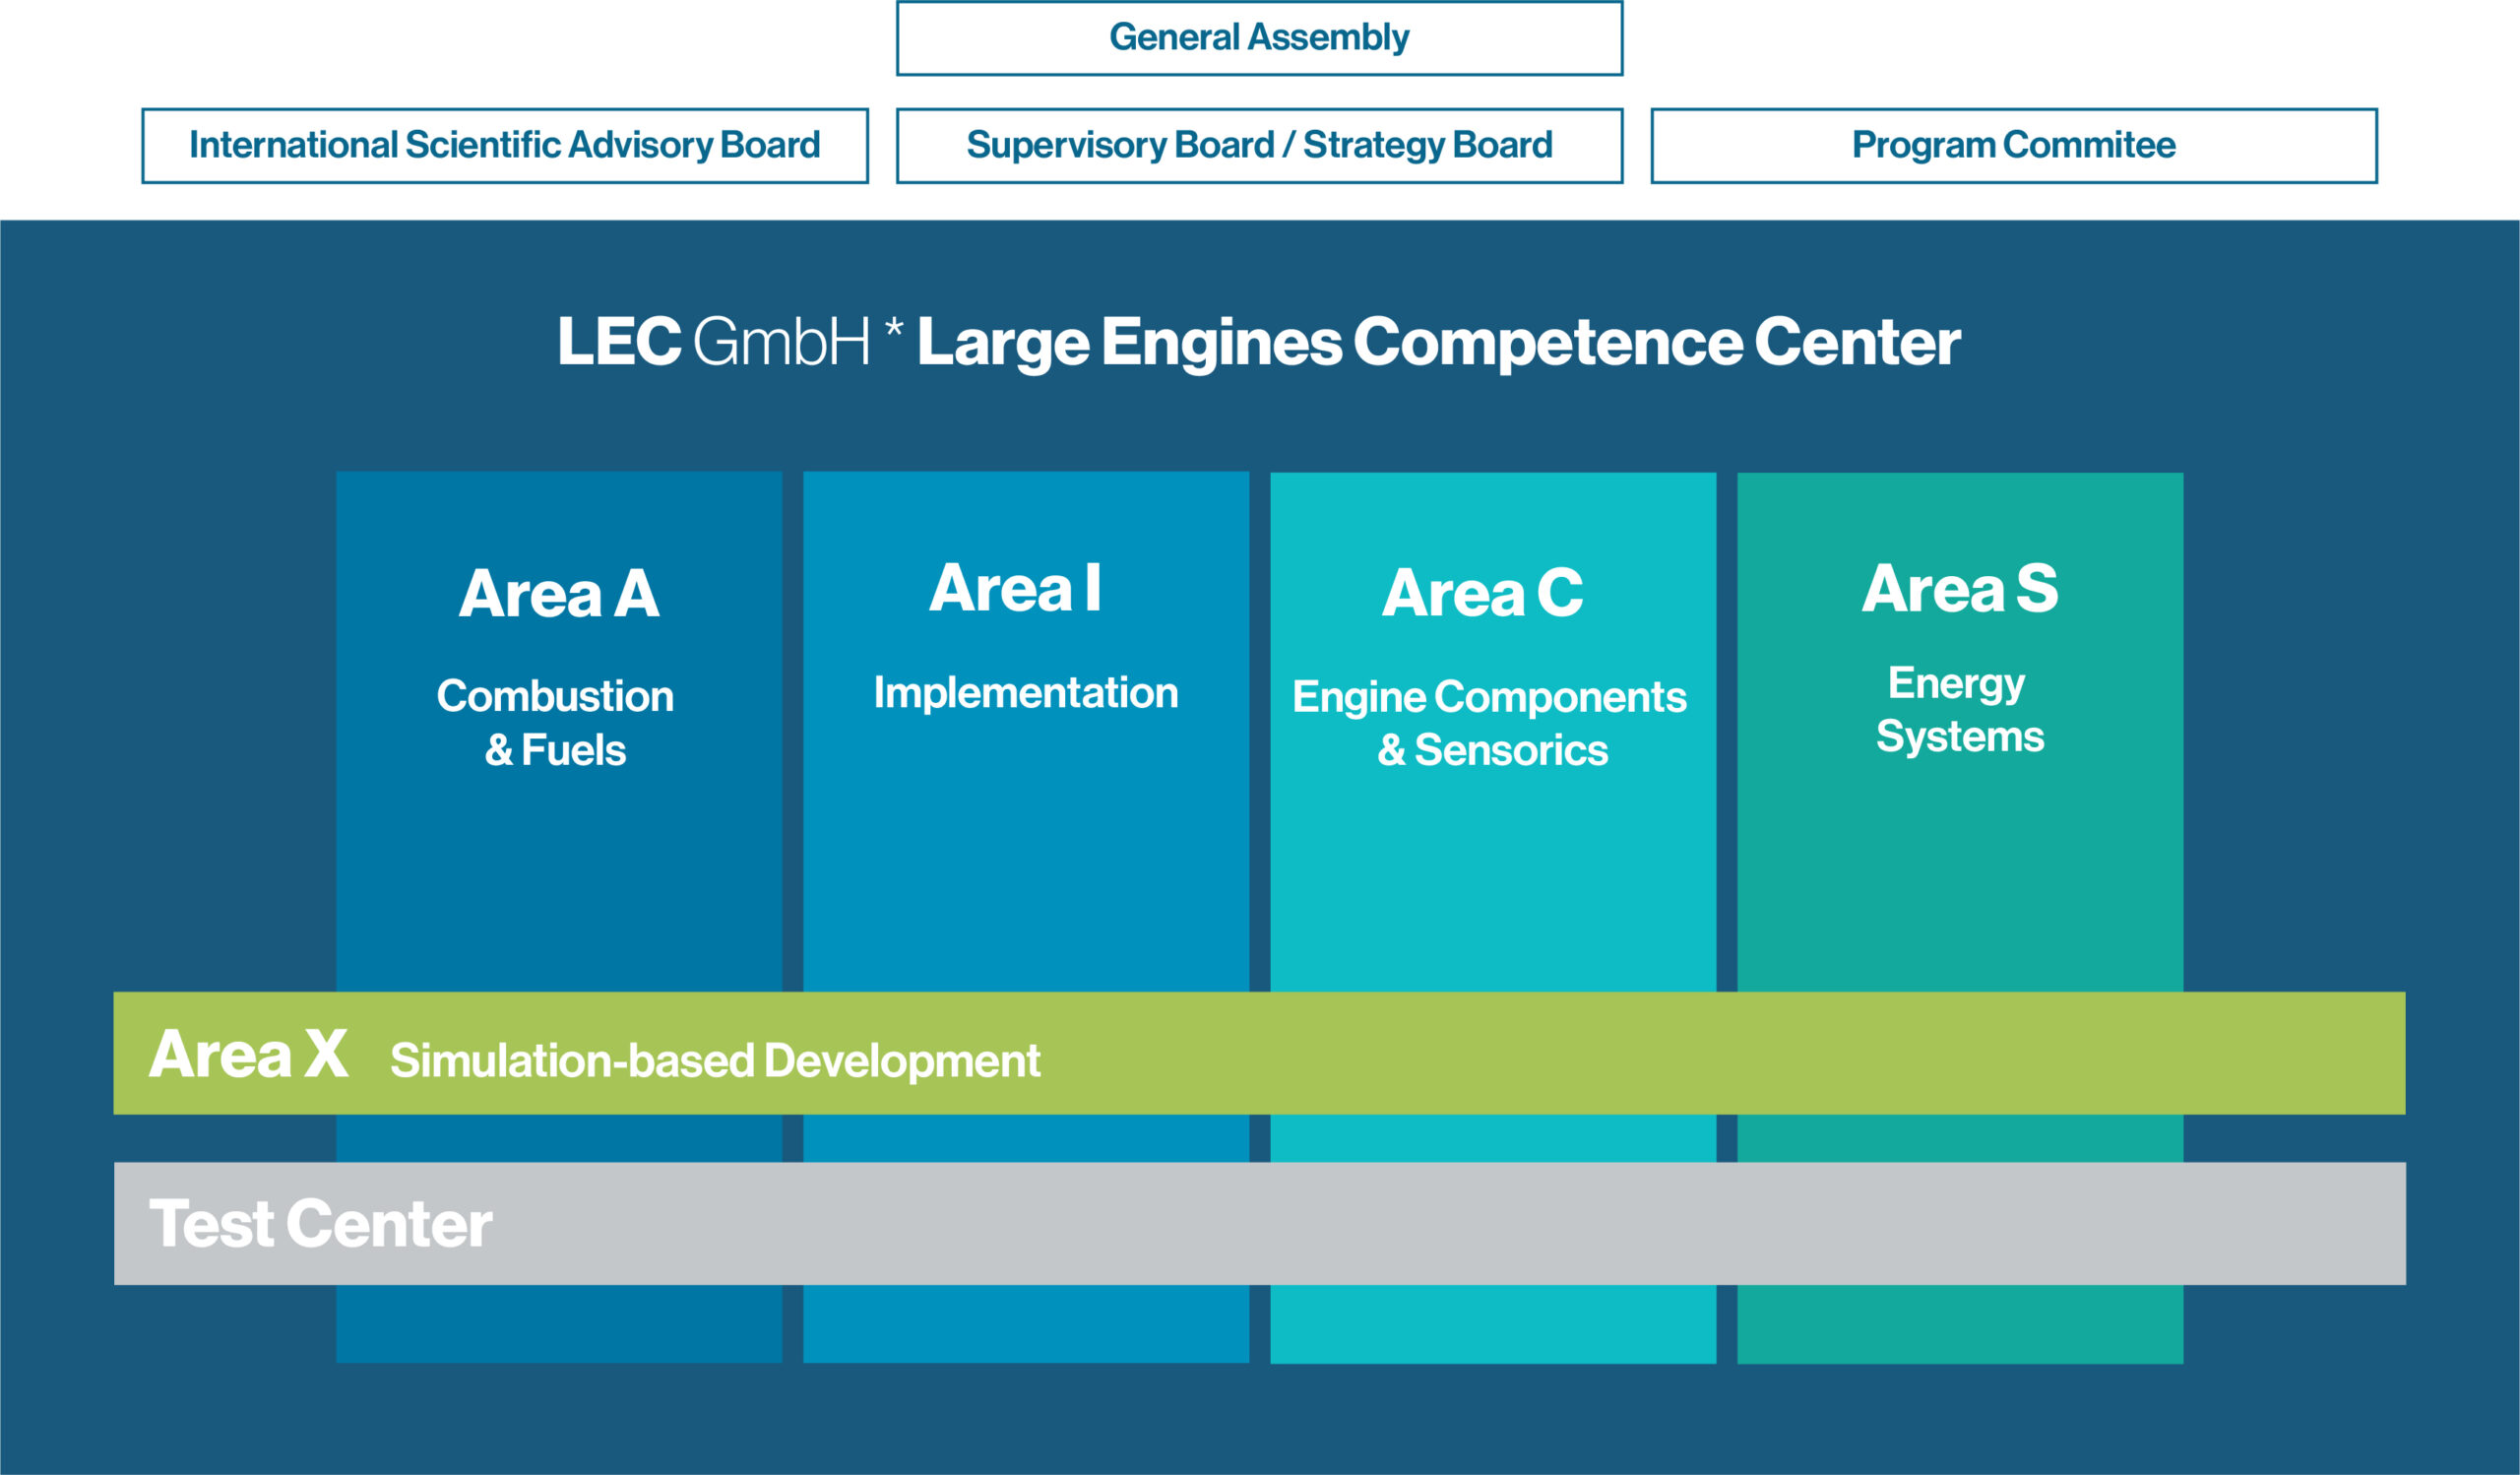Image resolution: width=2520 pixels, height=1475 pixels.
Task: Select the Area S heading
Action: pos(1959,588)
